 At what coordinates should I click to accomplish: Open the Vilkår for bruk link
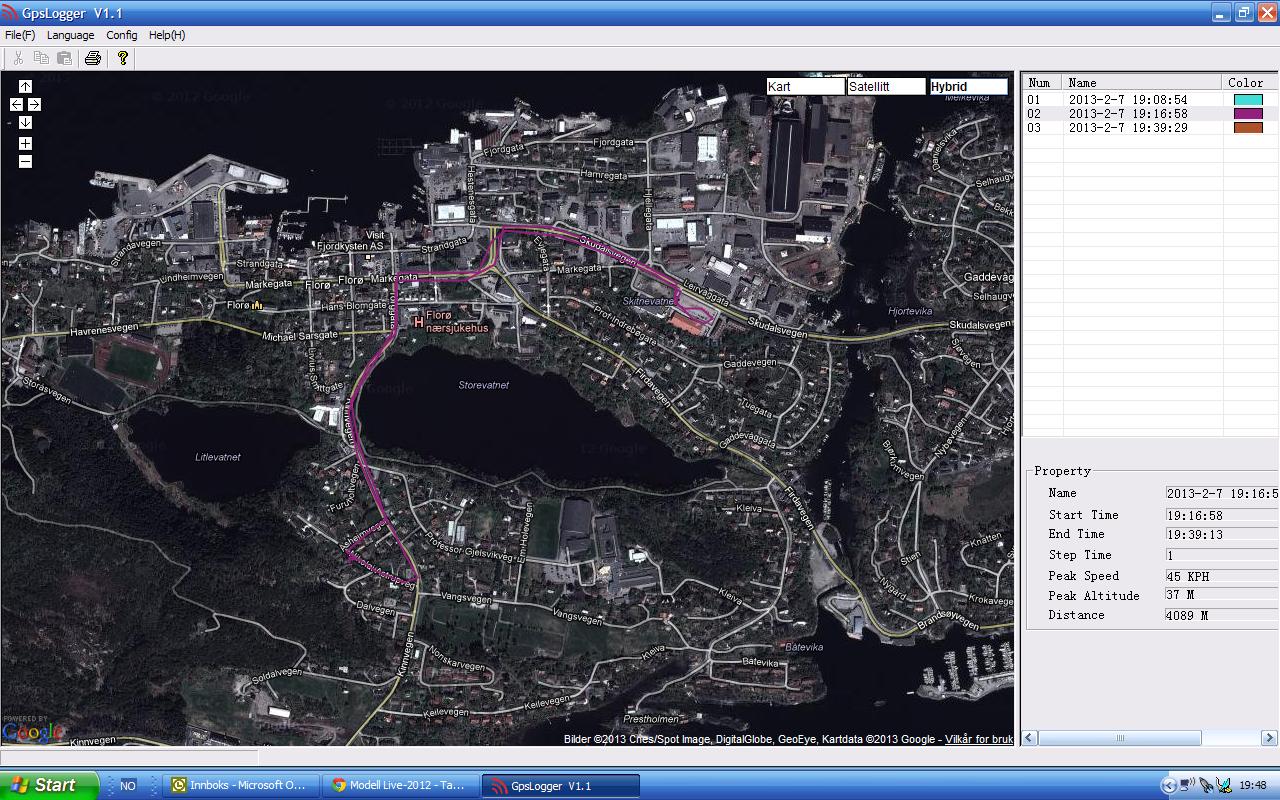point(979,739)
